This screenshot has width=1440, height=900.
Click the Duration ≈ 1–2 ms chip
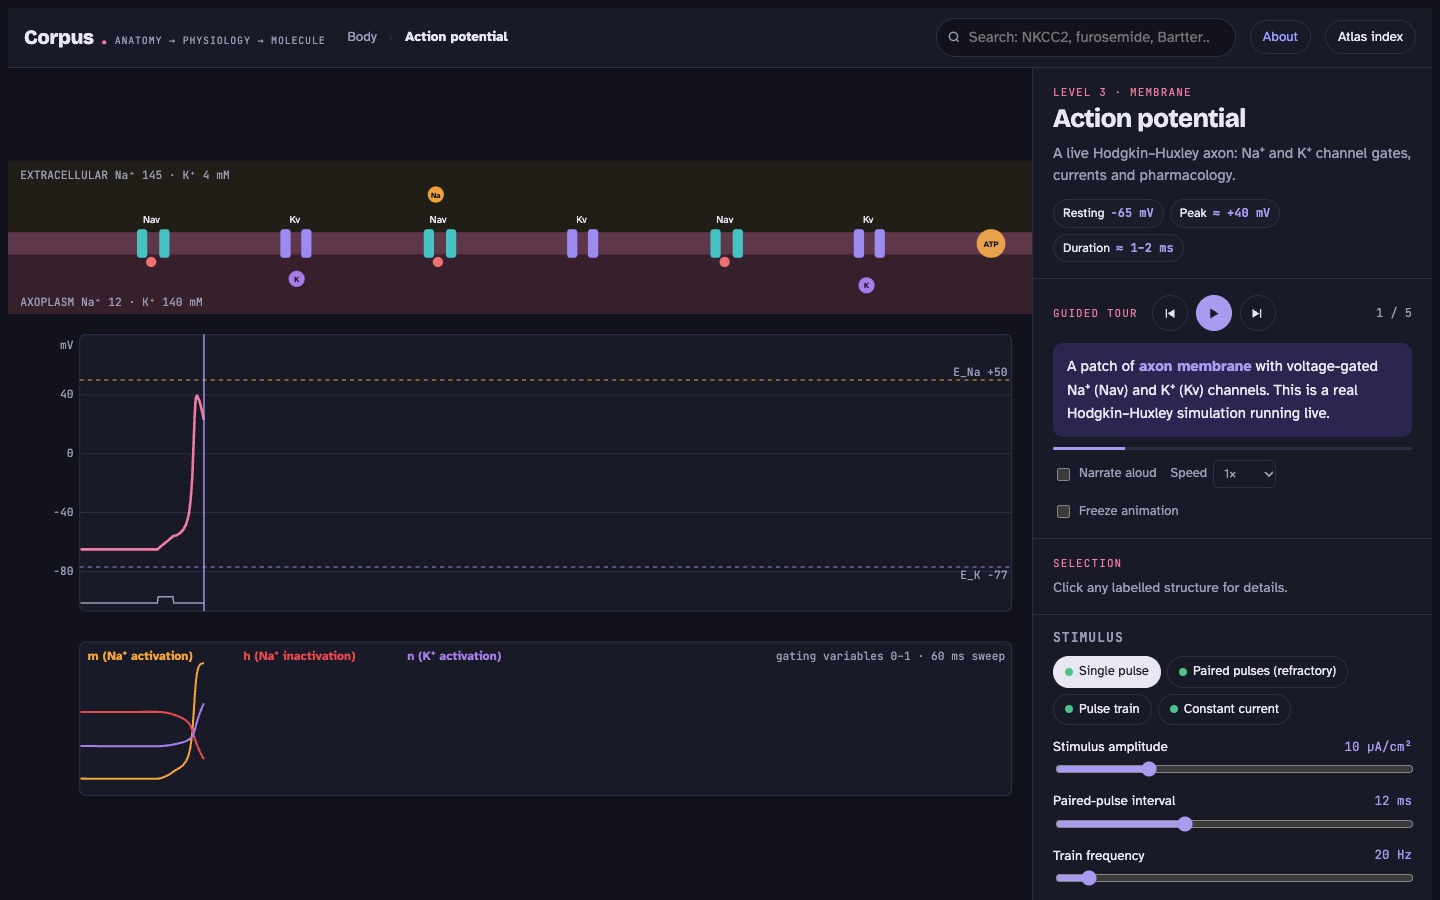[x=1118, y=248]
